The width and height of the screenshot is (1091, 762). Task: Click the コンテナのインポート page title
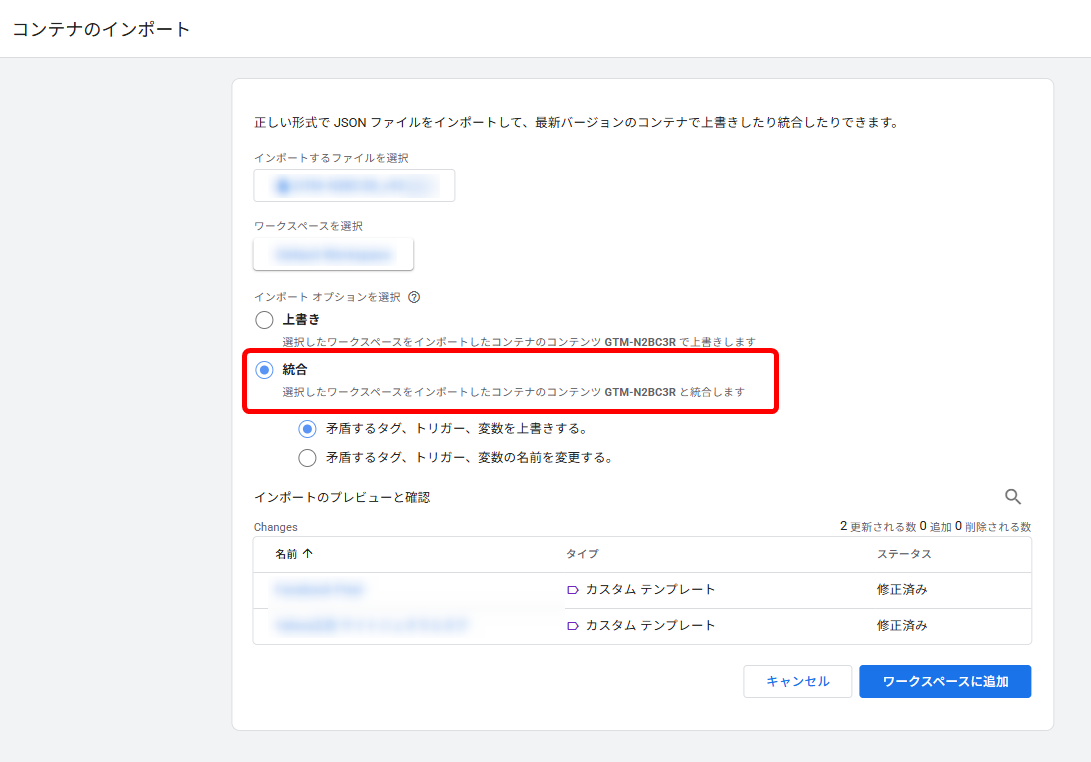[x=101, y=29]
